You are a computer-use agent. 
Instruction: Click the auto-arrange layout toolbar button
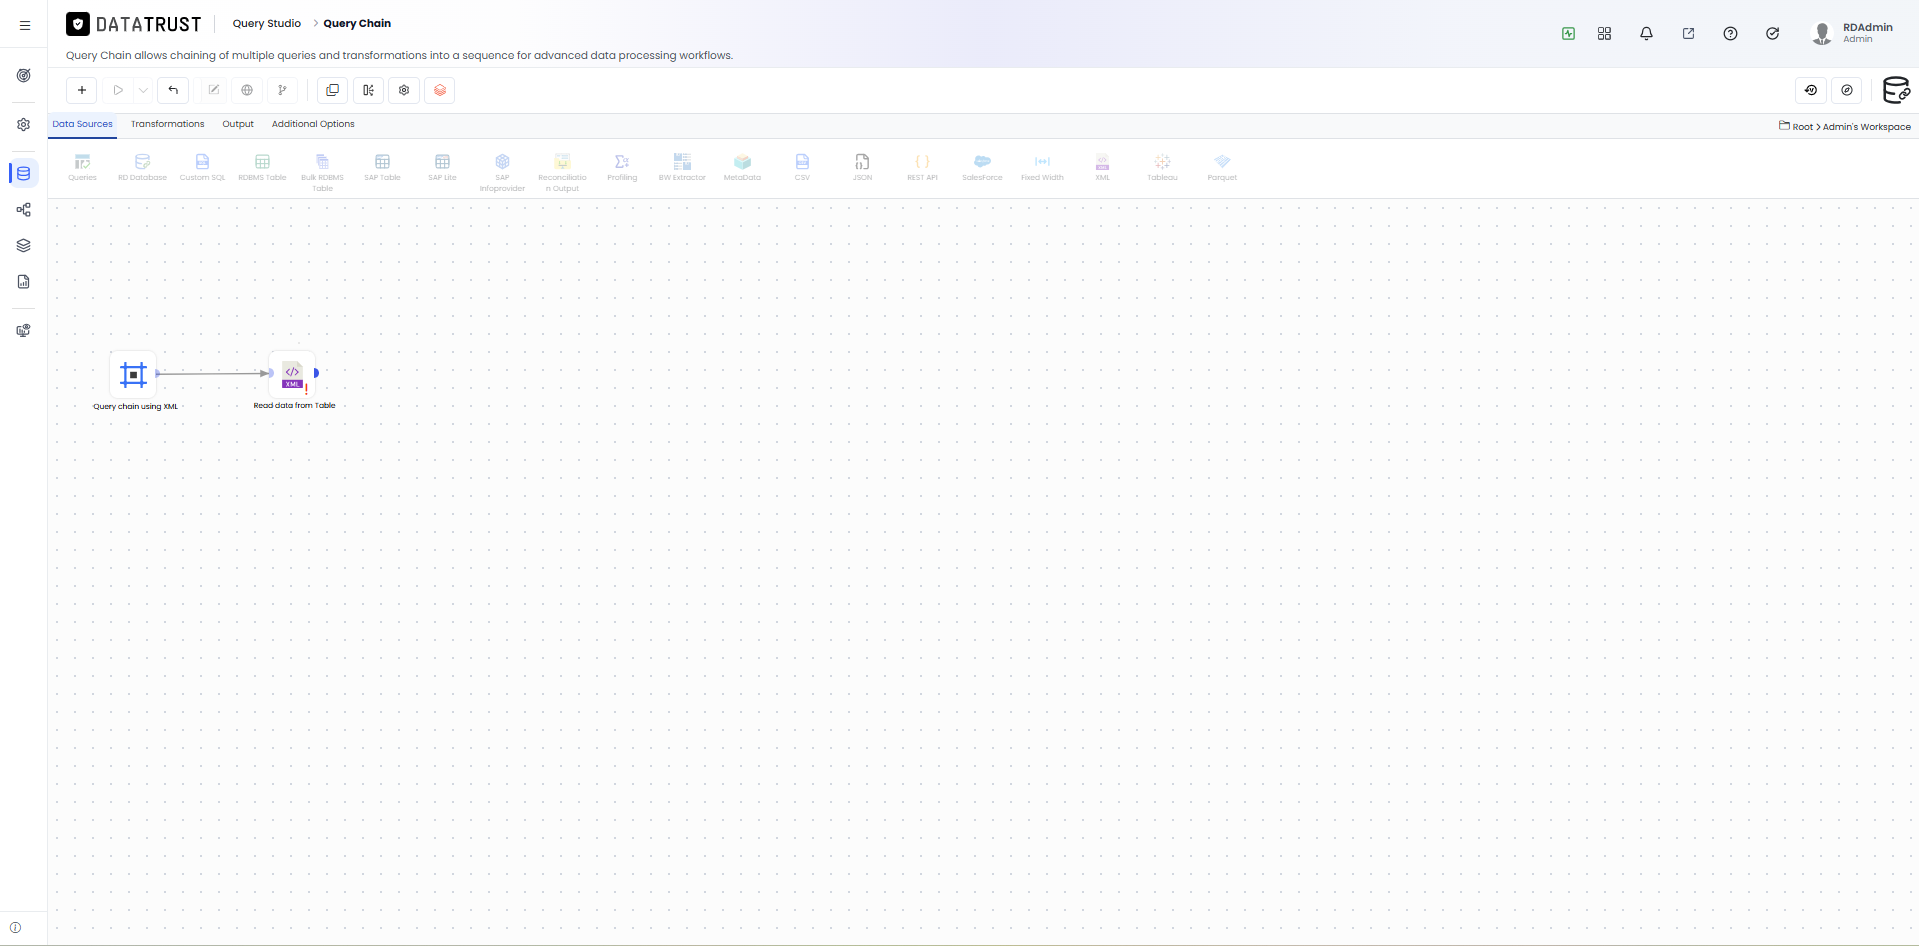368,90
